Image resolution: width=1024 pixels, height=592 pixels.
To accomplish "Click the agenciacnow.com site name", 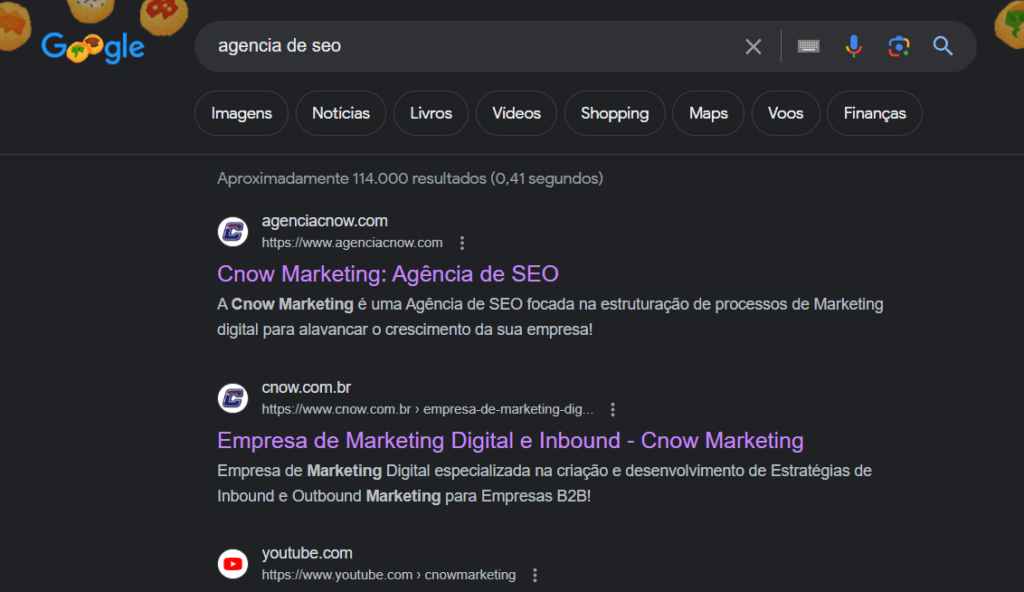I will (x=325, y=221).
